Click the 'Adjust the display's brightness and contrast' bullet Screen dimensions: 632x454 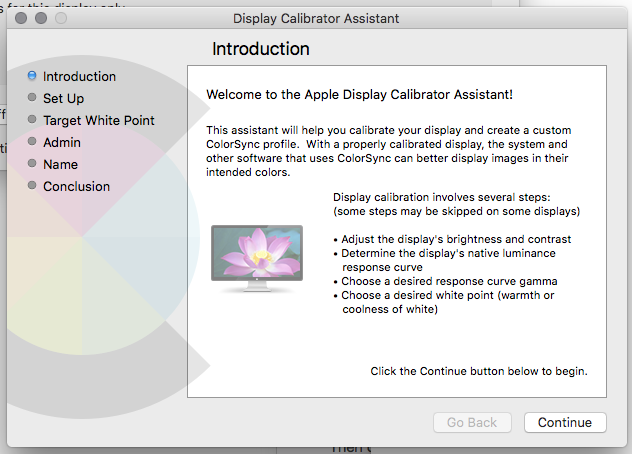(452, 239)
